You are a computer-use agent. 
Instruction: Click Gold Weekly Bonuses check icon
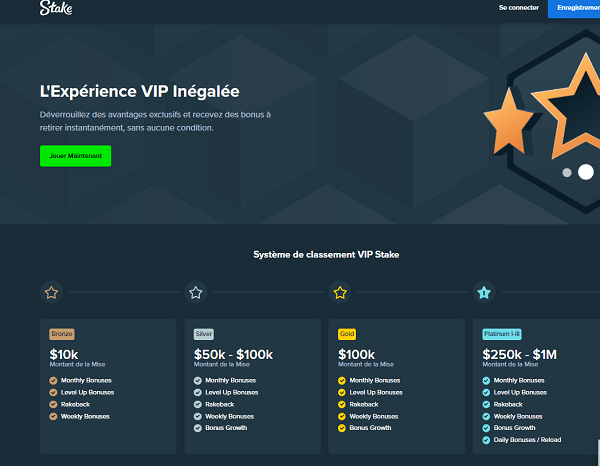pos(342,416)
